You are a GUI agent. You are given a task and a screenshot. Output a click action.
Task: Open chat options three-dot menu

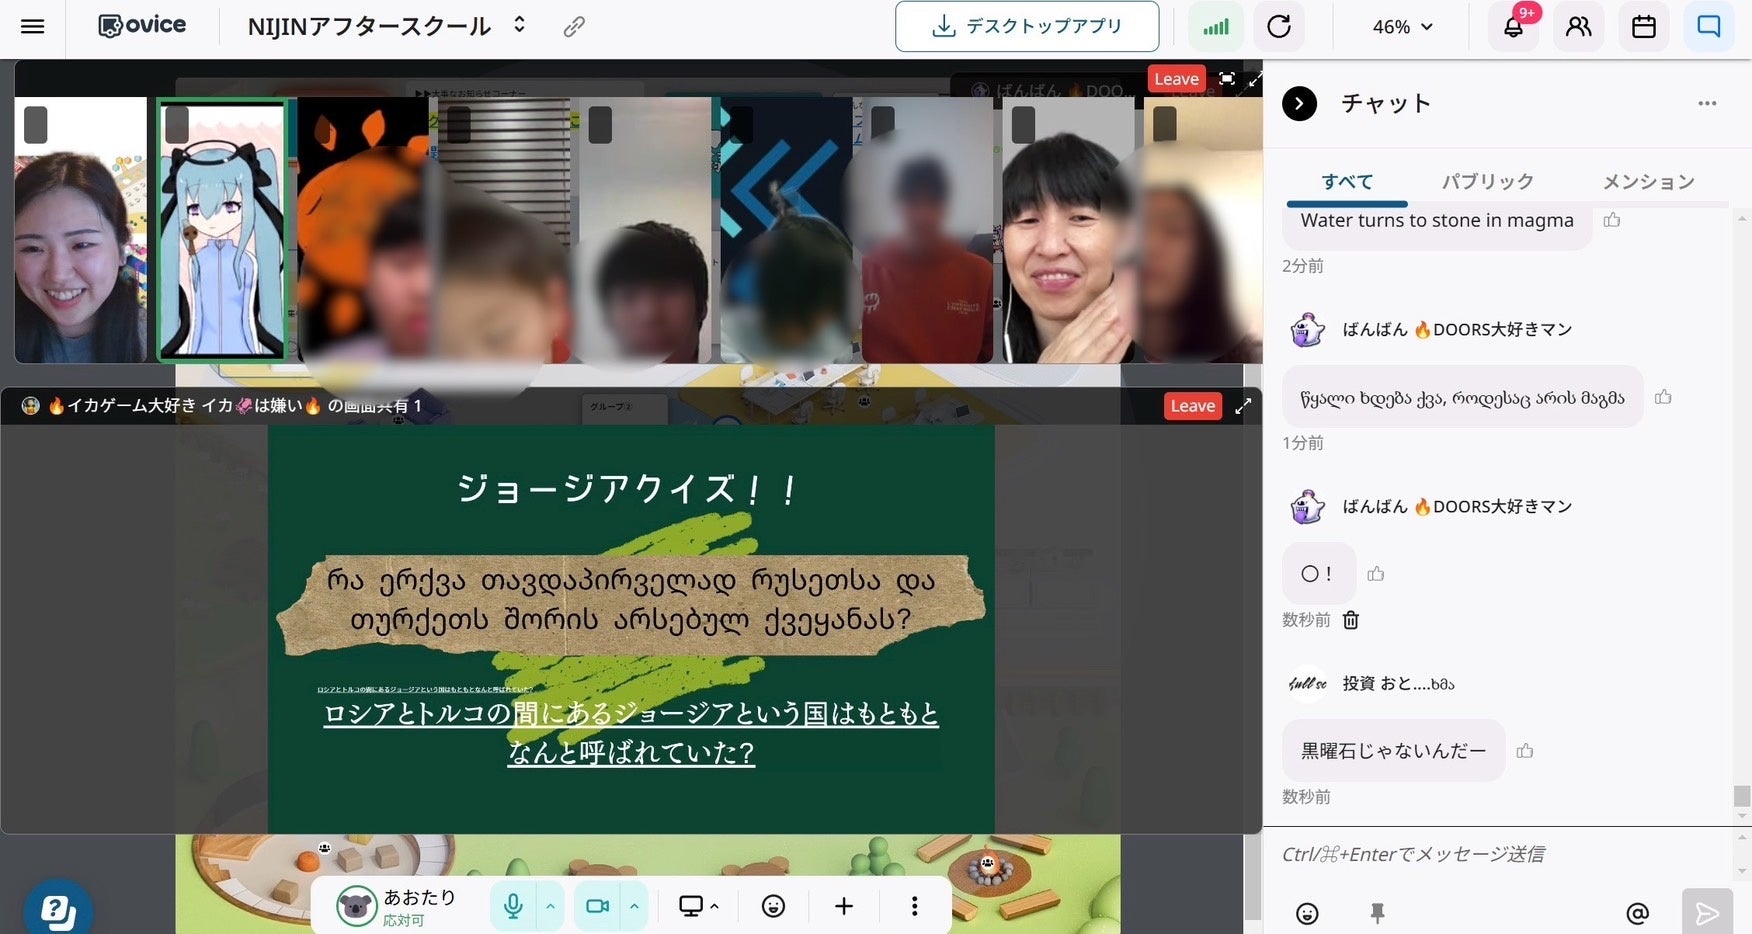click(x=1707, y=103)
